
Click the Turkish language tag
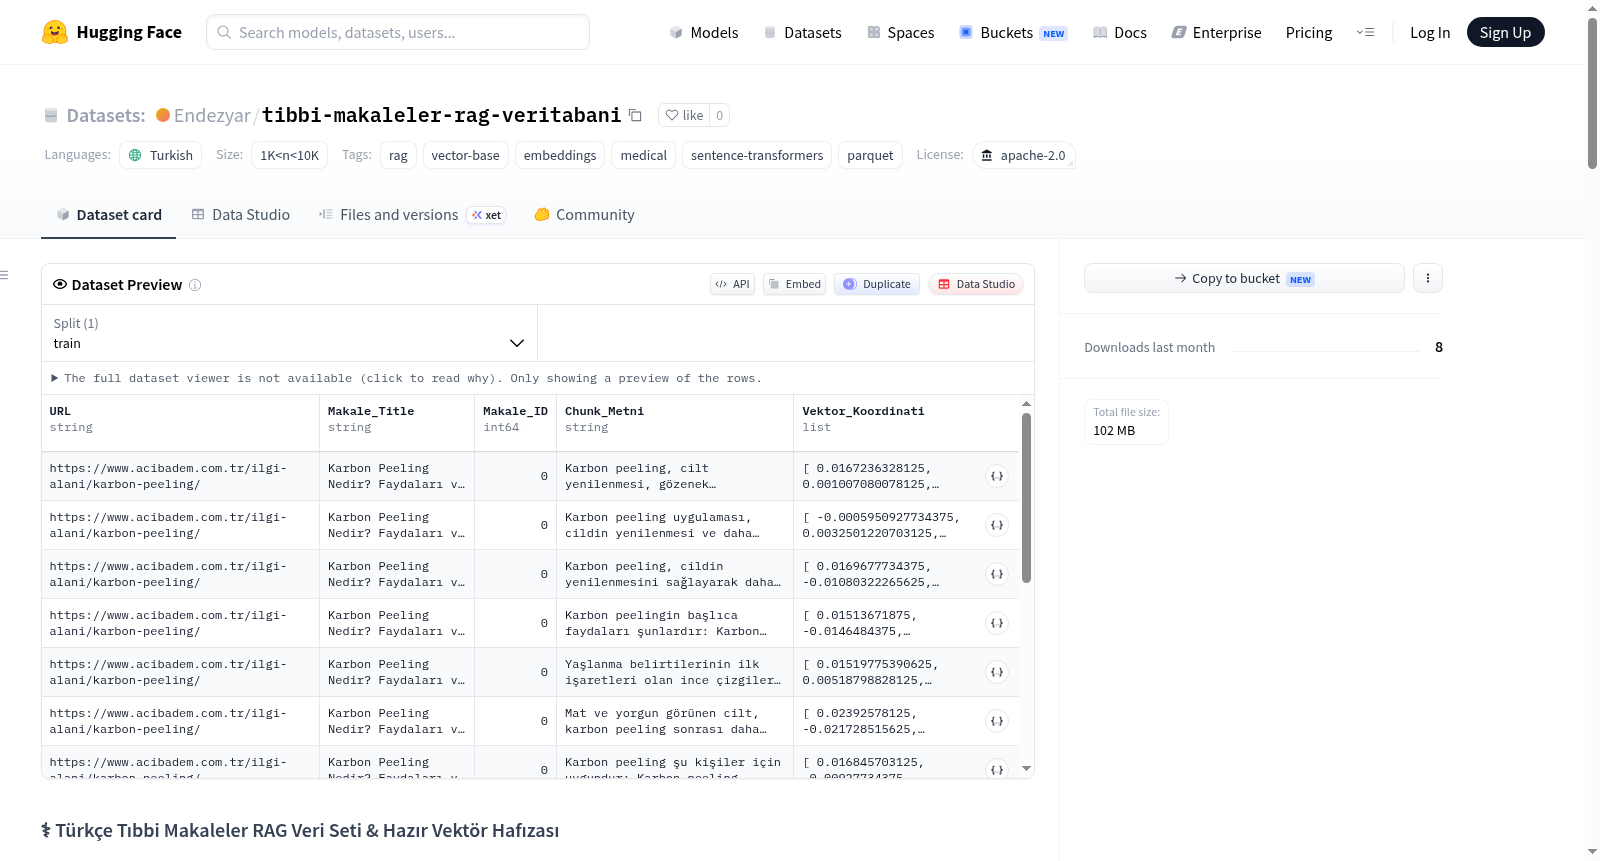[161, 155]
